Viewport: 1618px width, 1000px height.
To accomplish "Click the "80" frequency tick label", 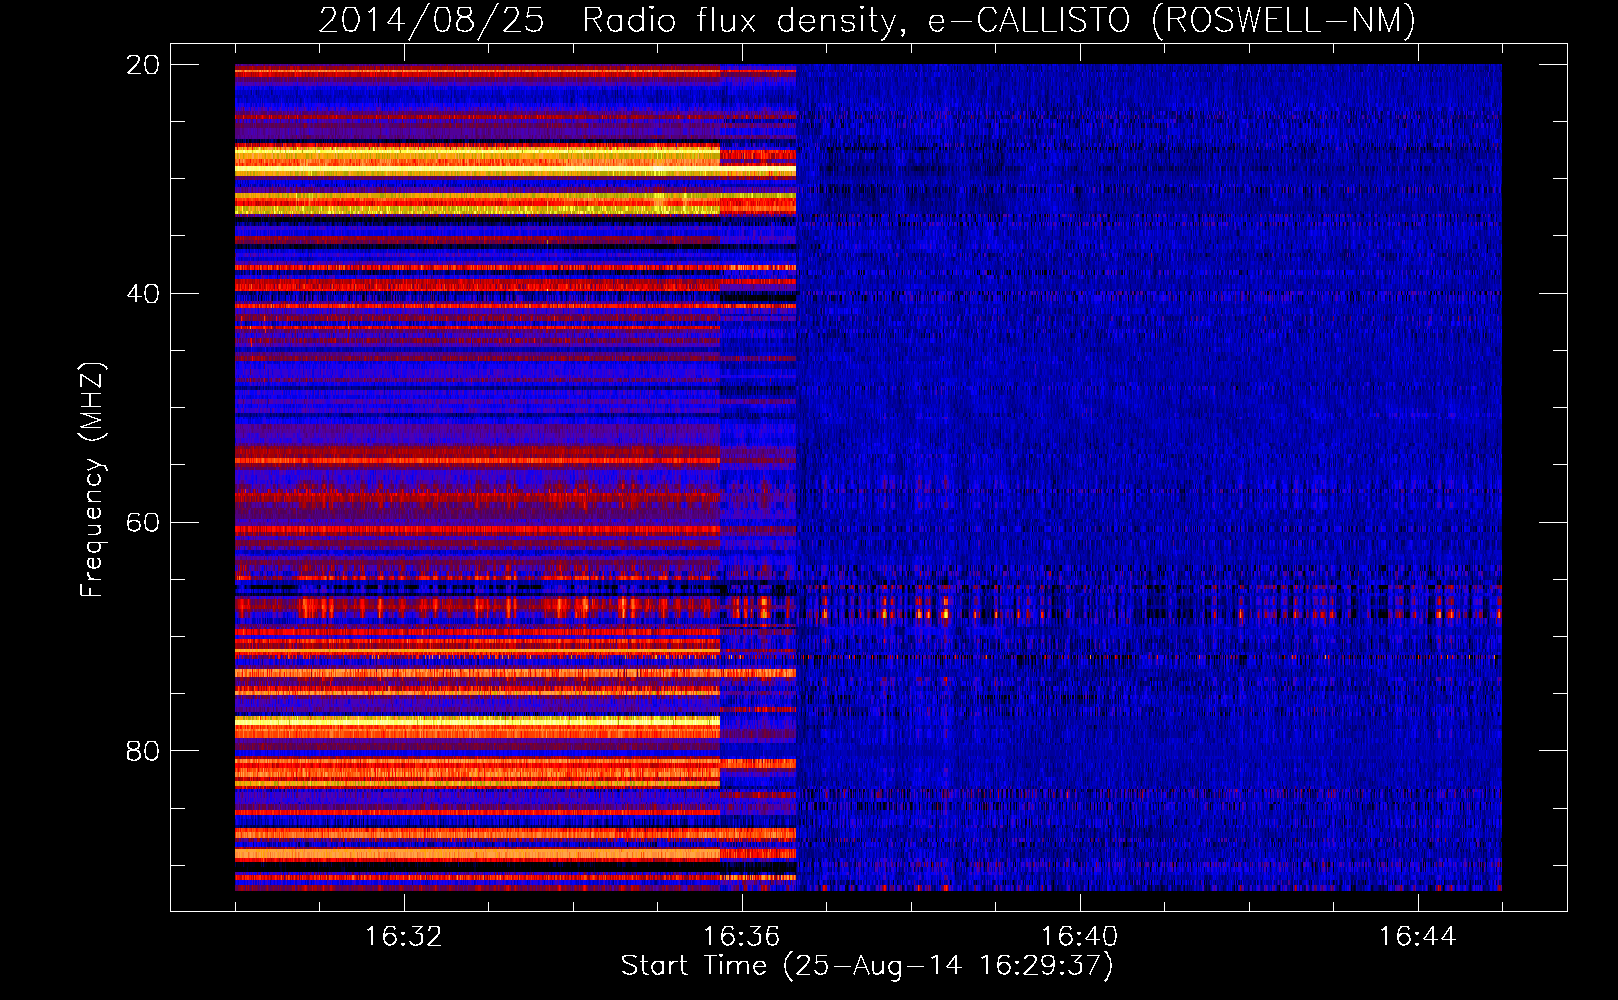I will (x=143, y=751).
